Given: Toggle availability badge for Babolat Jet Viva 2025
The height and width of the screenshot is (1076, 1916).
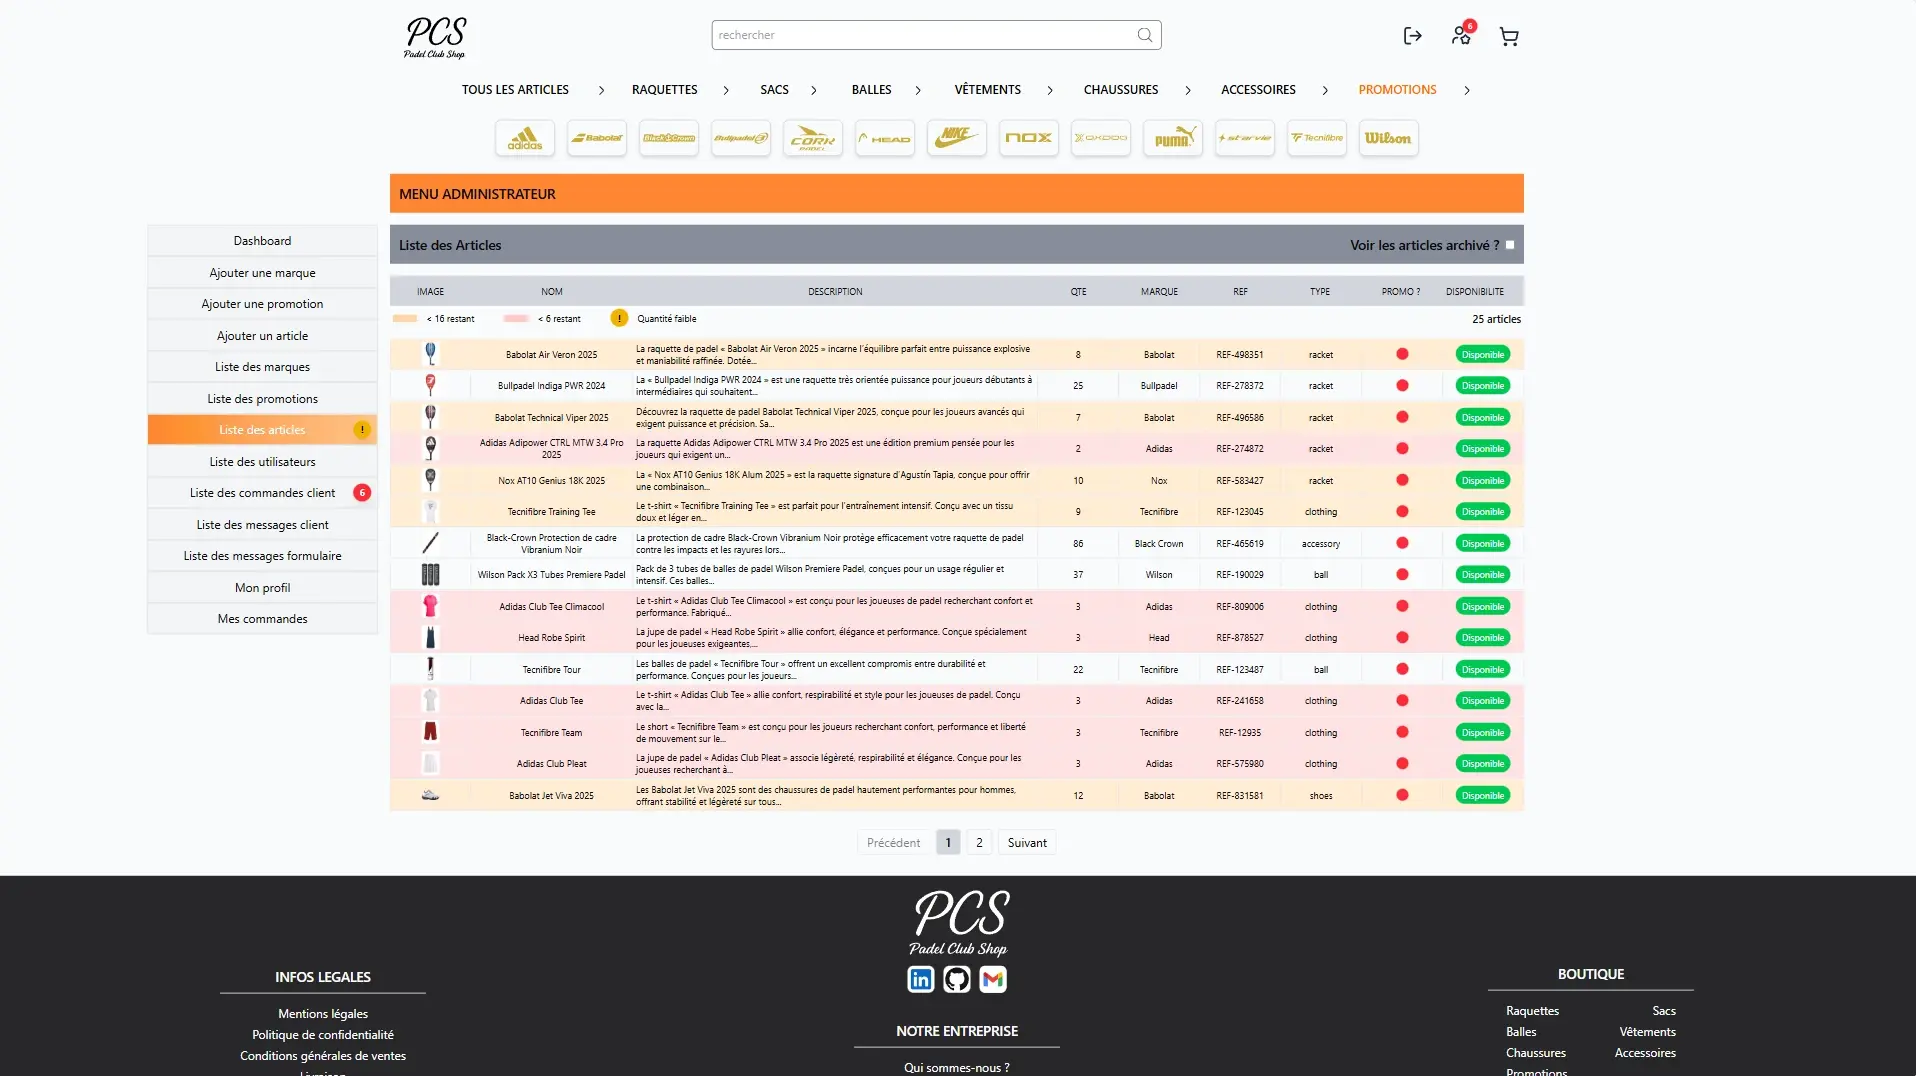Looking at the screenshot, I should tap(1483, 796).
